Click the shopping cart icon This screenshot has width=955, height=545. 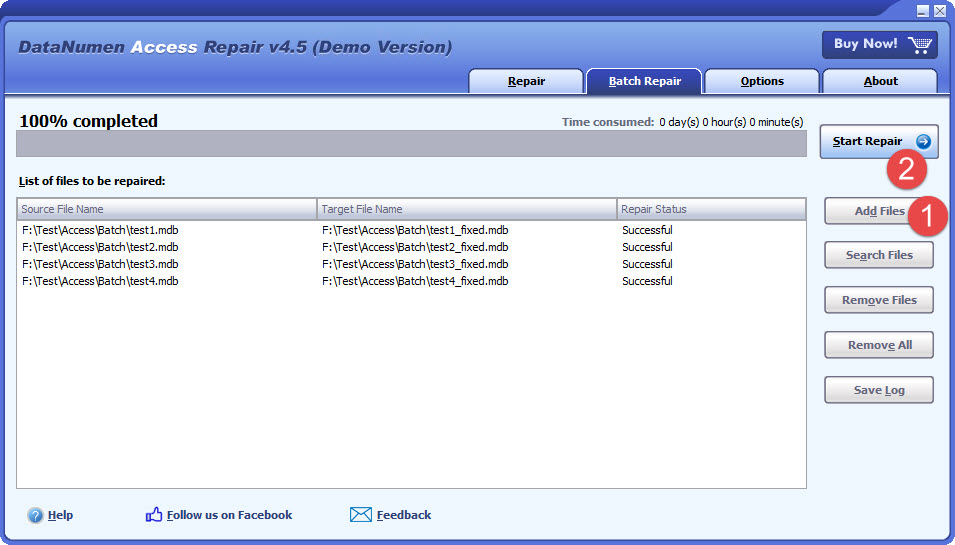coord(921,44)
